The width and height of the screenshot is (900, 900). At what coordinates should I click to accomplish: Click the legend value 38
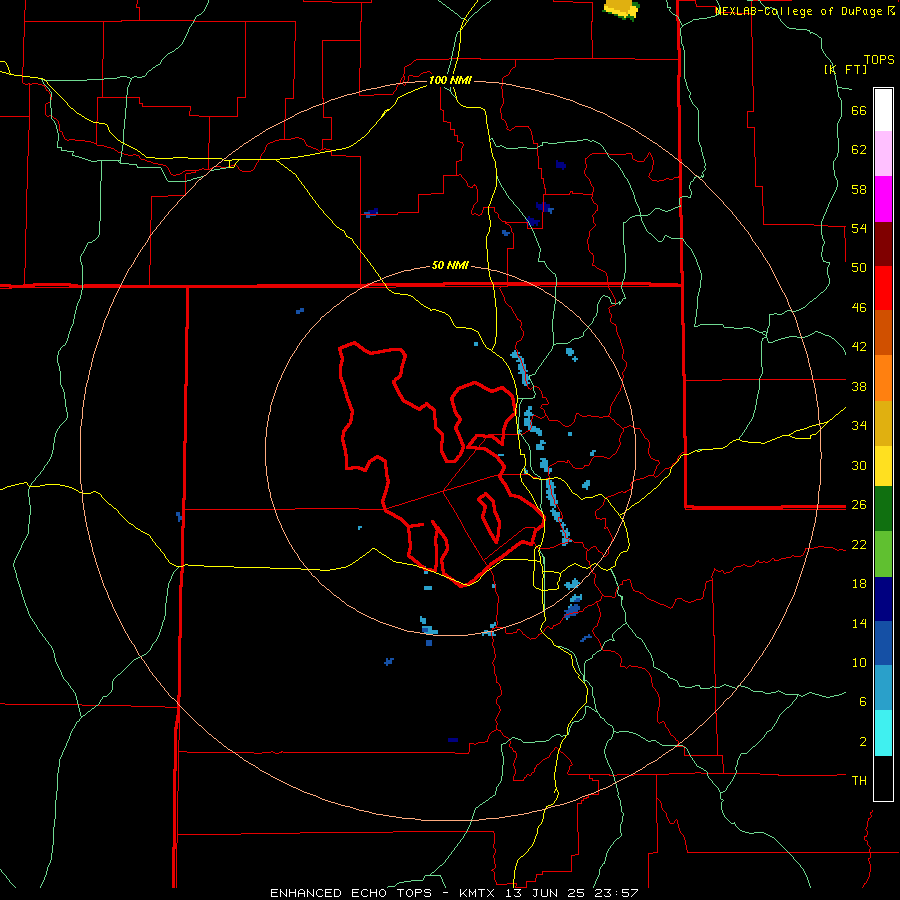pyautogui.click(x=859, y=386)
